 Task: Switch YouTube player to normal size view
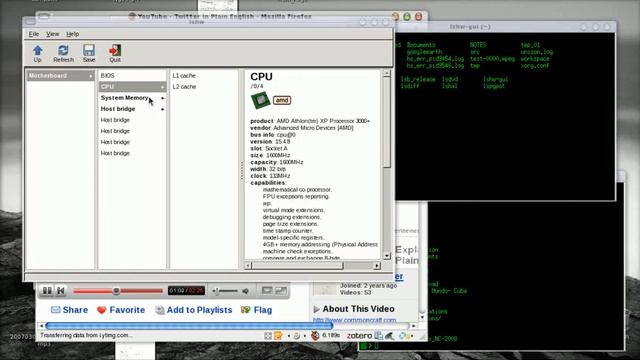point(267,290)
